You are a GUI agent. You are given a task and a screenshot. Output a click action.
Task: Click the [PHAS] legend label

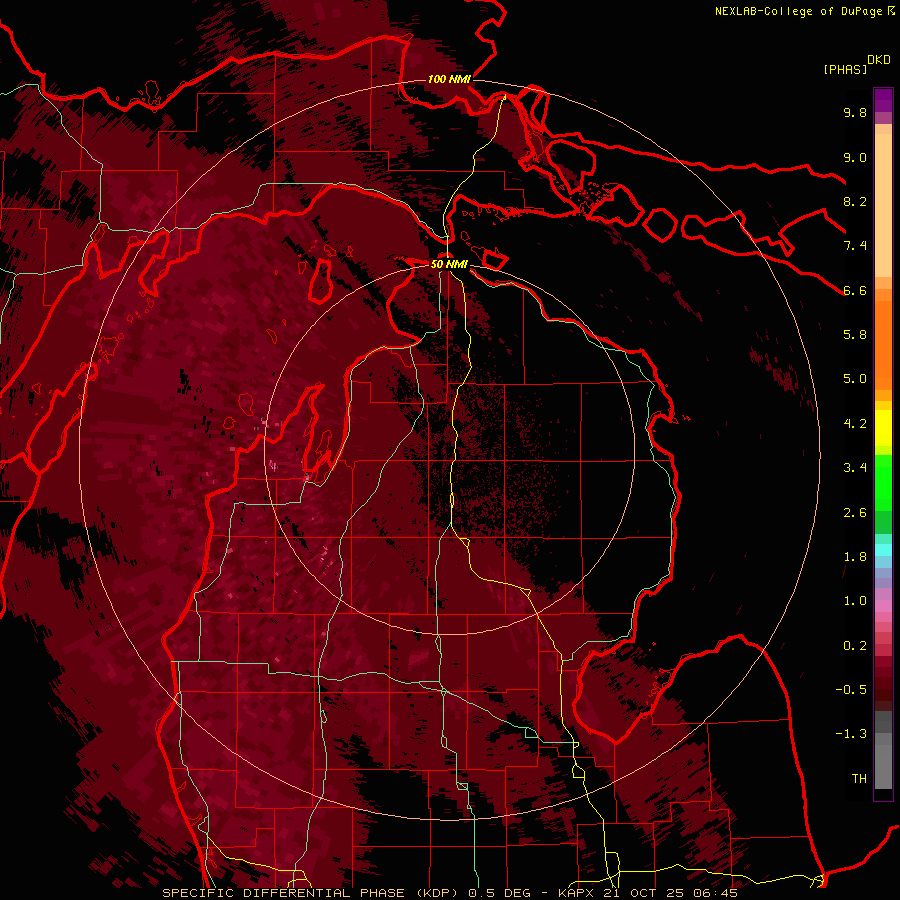(845, 70)
